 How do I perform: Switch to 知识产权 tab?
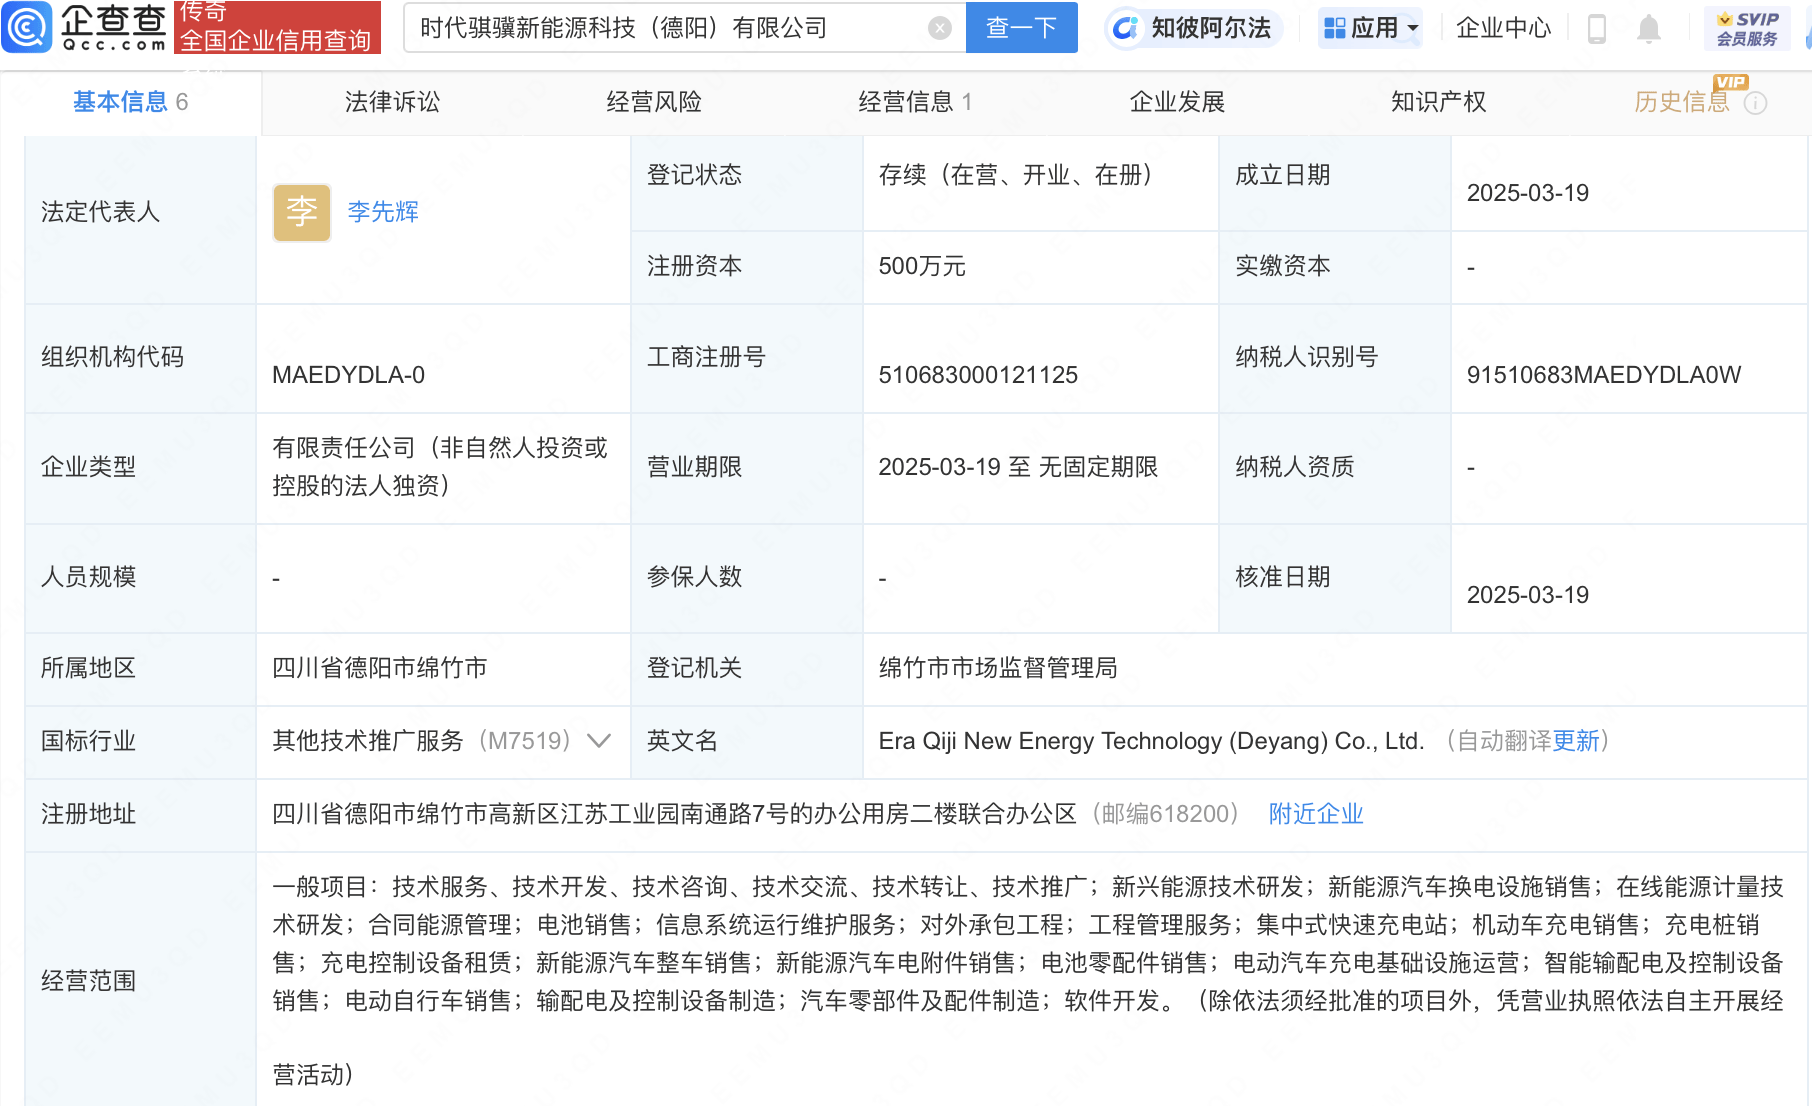[1438, 102]
